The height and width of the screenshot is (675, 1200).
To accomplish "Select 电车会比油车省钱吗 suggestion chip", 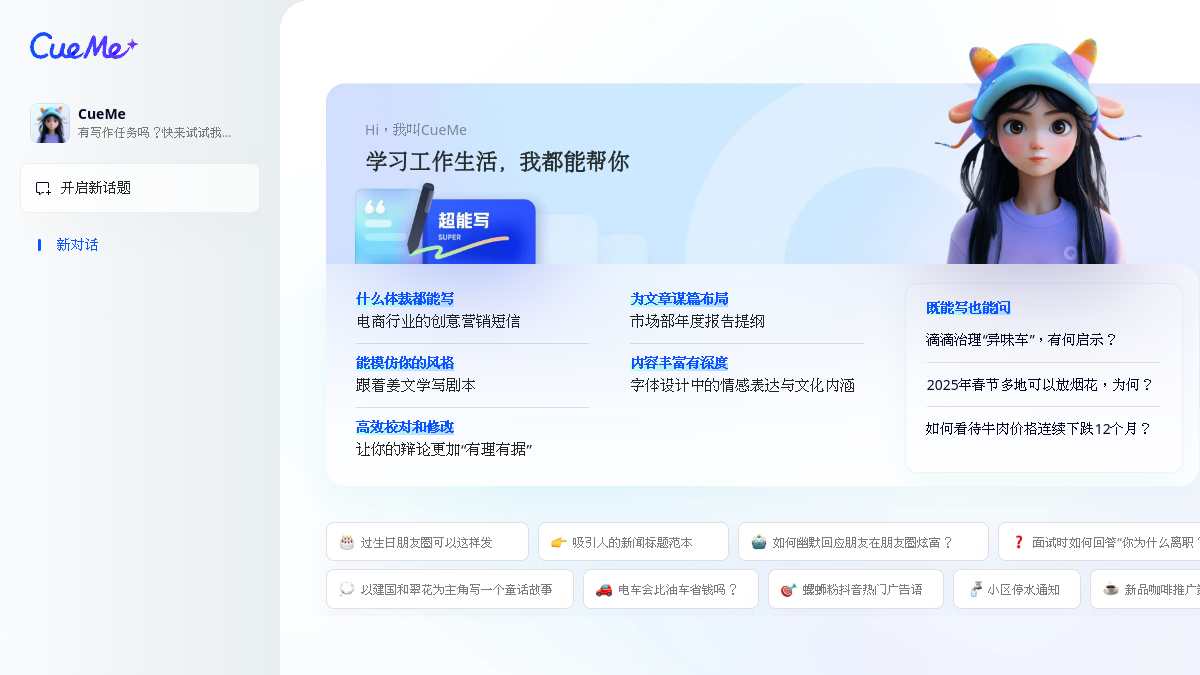I will (671, 589).
